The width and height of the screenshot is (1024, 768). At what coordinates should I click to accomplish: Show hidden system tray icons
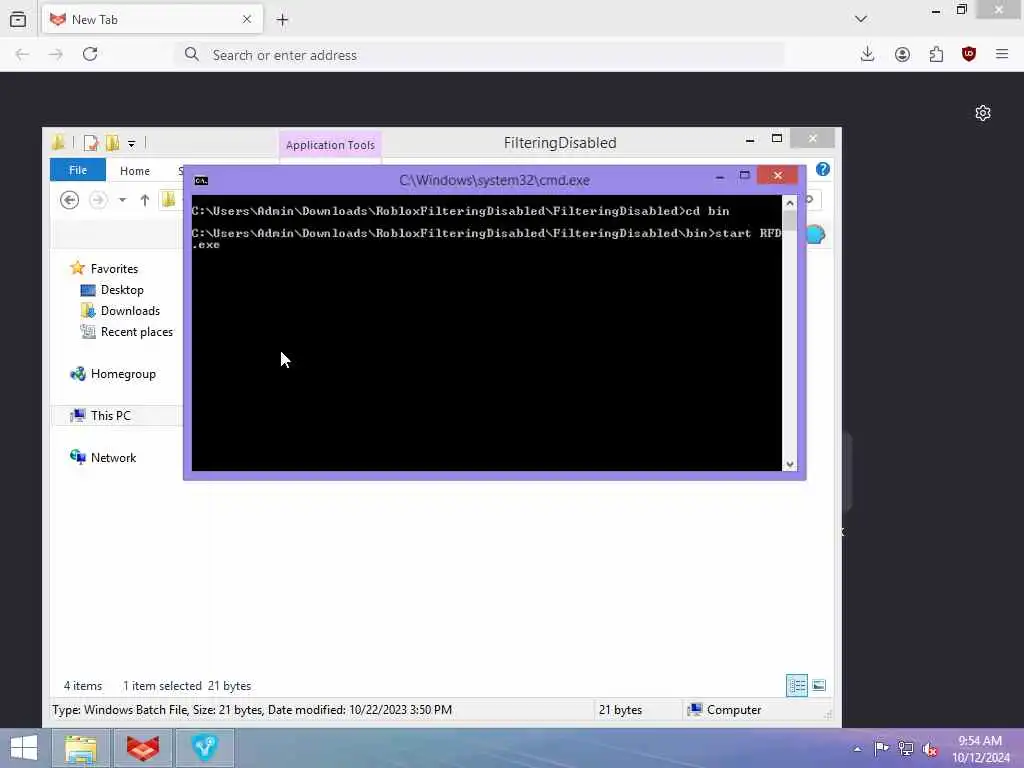click(857, 749)
